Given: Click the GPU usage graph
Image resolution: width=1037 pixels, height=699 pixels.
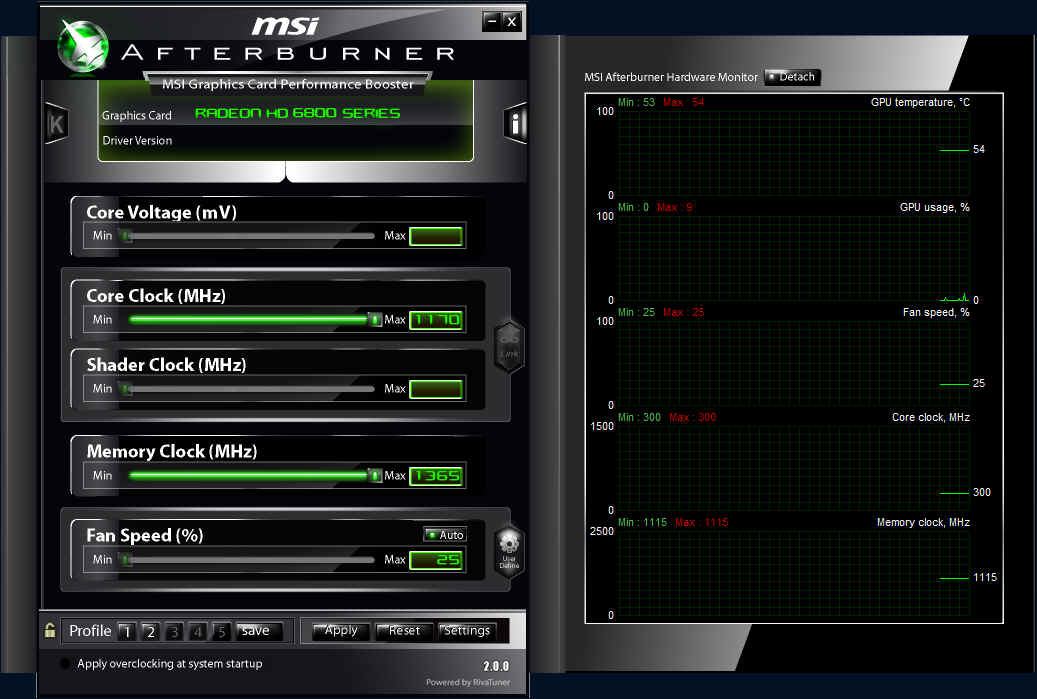Looking at the screenshot, I should [794, 258].
